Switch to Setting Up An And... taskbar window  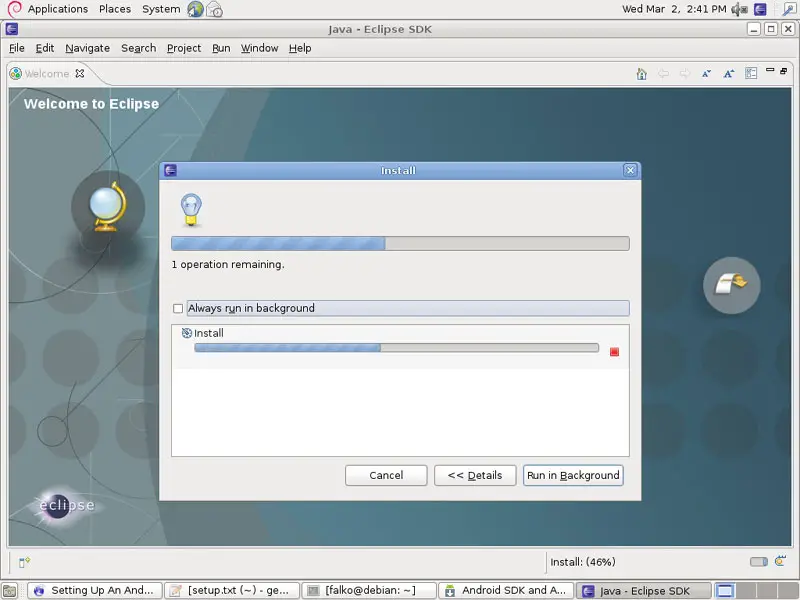(x=94, y=591)
